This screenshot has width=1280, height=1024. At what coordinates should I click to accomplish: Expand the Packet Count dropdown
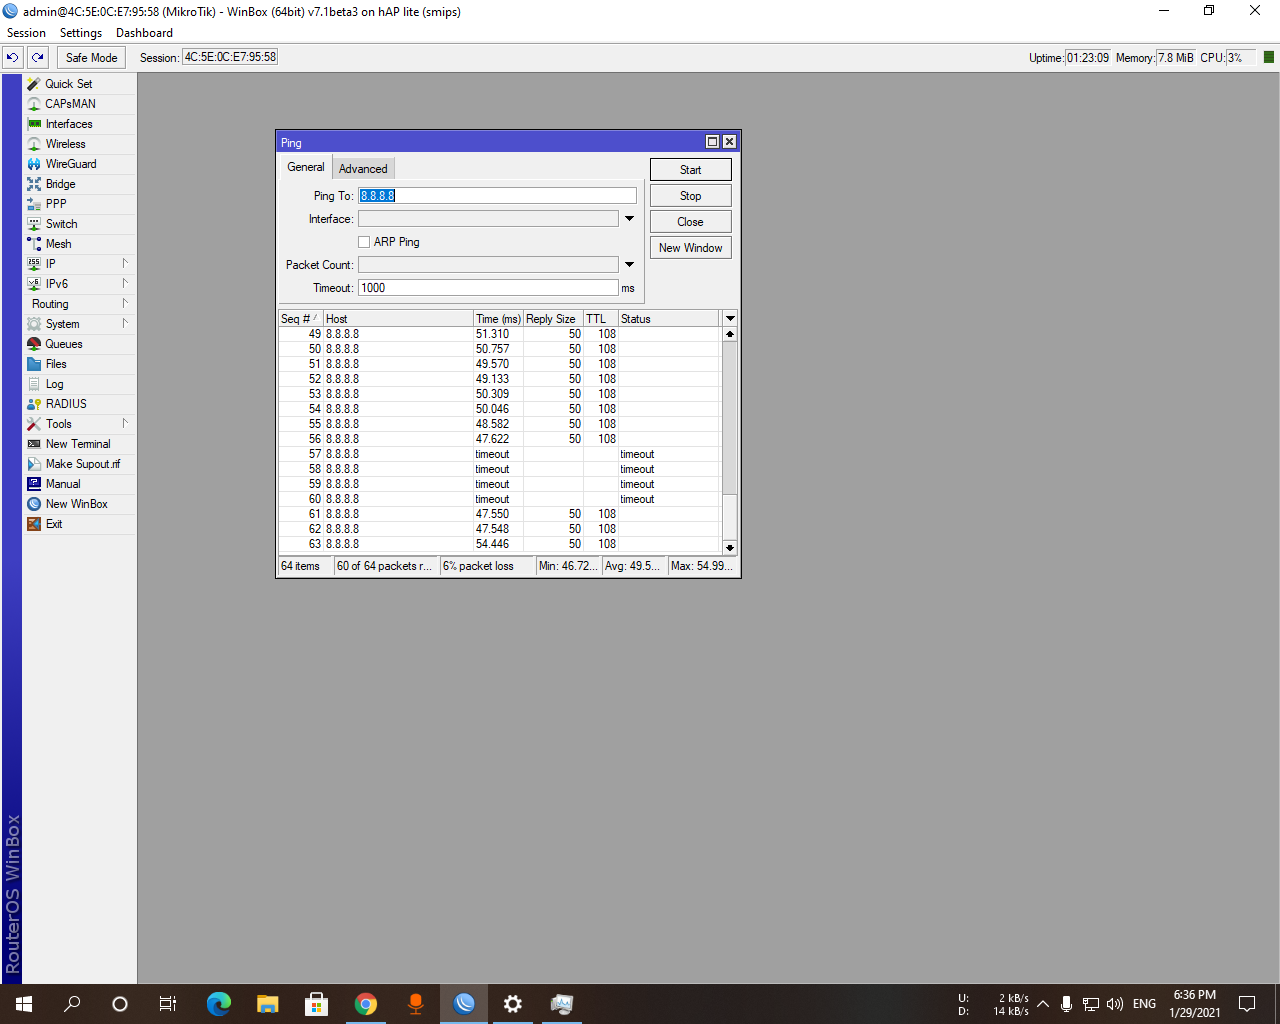coord(629,264)
